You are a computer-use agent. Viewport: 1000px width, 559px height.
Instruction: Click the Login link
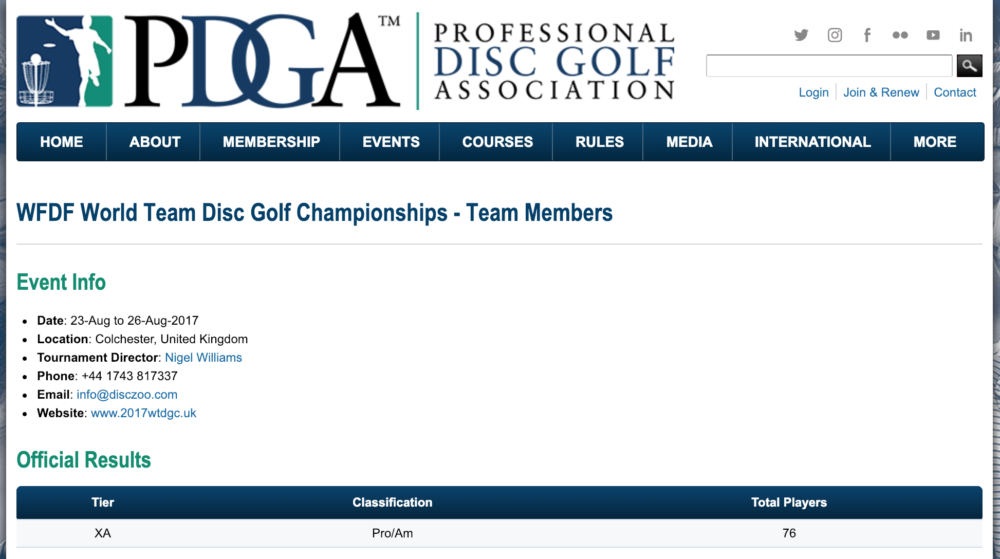[x=813, y=92]
